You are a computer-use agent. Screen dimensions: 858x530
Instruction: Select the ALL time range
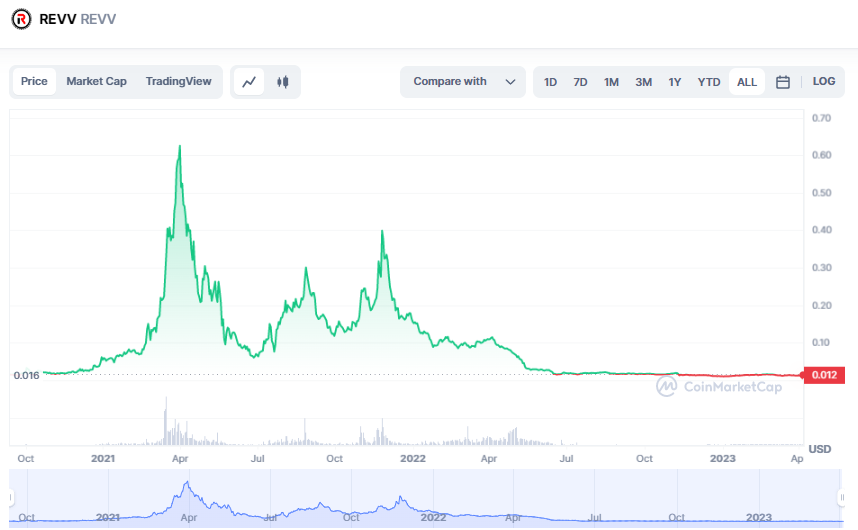747,82
